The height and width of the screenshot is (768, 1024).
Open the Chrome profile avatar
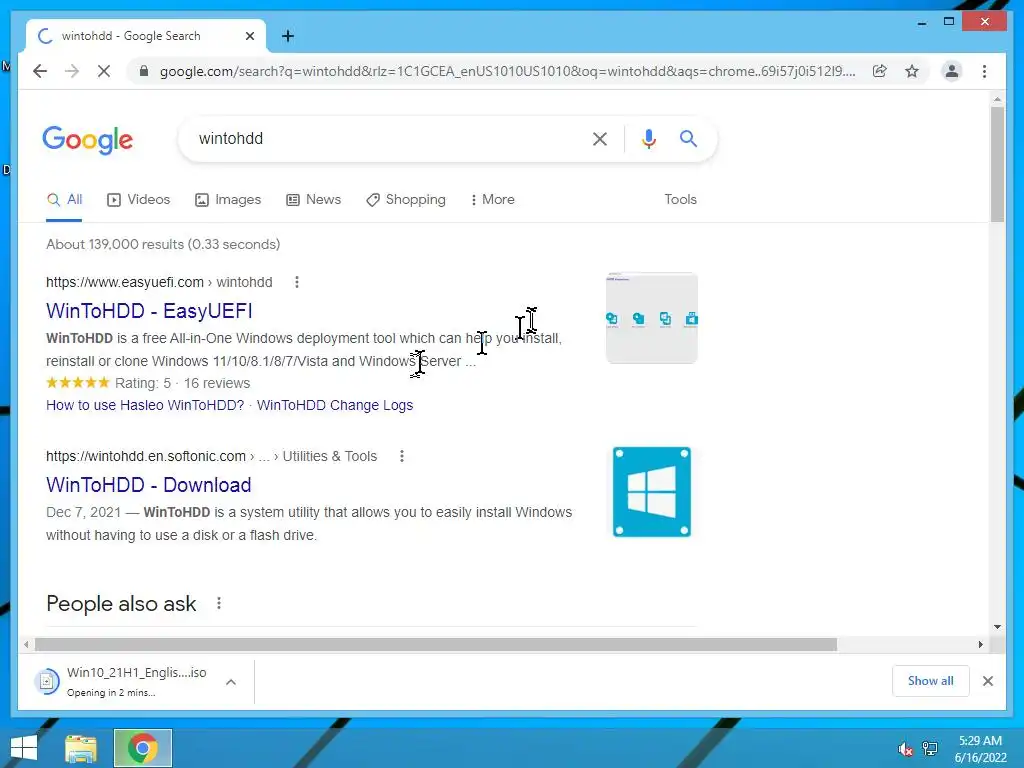coord(952,71)
